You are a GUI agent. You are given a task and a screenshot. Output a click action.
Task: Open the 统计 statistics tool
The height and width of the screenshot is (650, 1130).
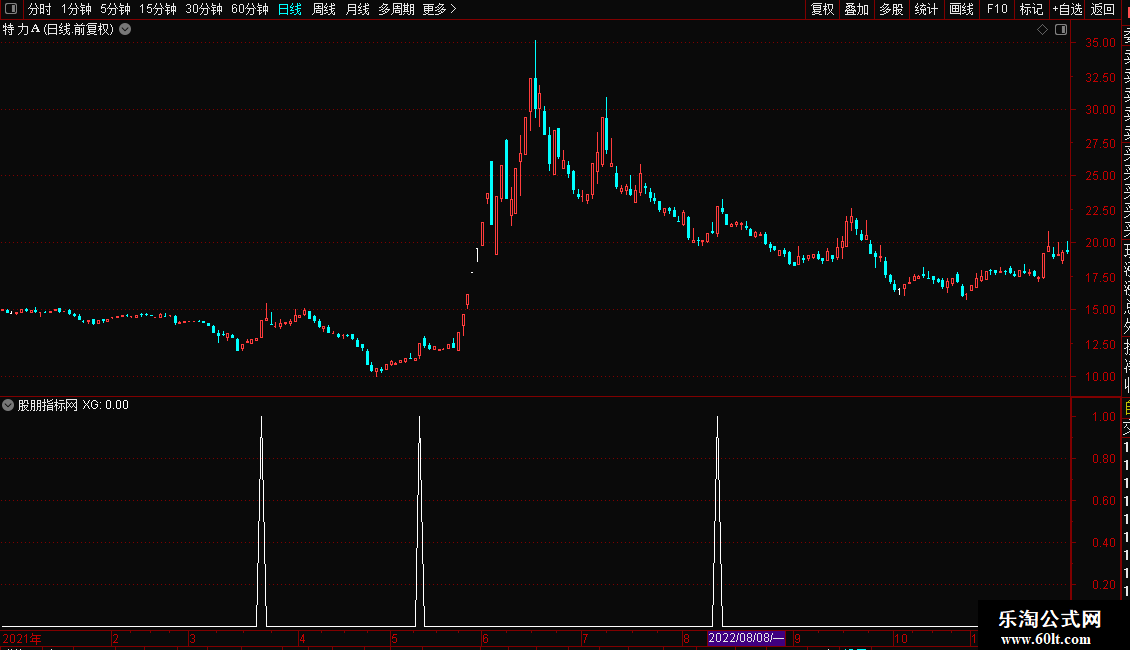(x=926, y=9)
